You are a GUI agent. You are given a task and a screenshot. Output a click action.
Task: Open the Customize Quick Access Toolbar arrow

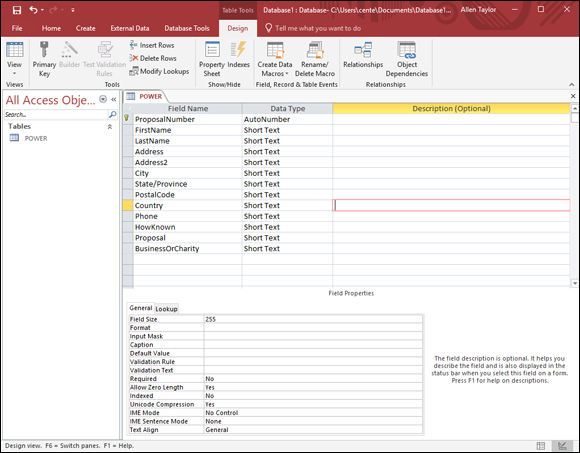pyautogui.click(x=73, y=10)
